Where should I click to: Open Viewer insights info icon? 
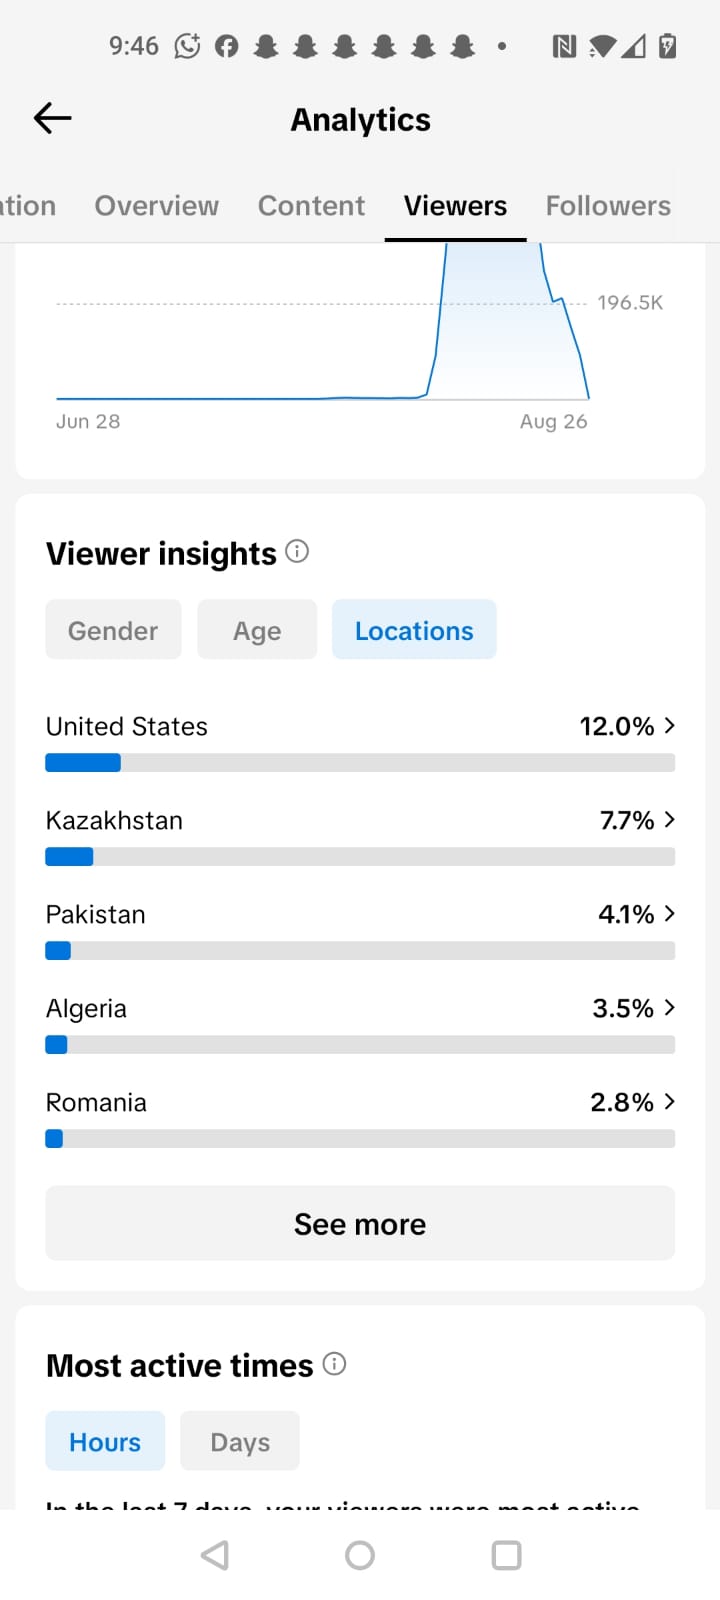(x=297, y=551)
